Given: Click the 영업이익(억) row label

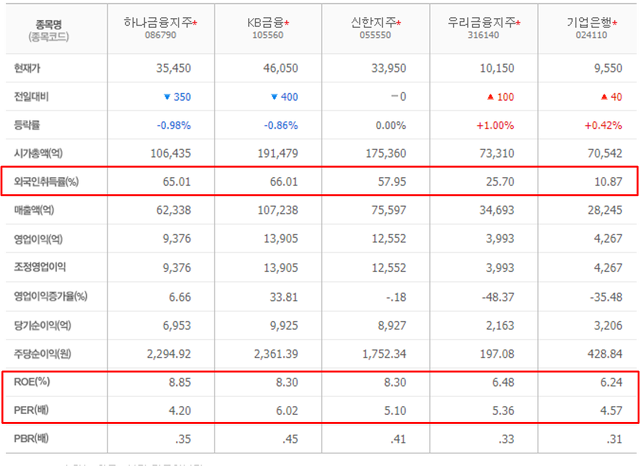Looking at the screenshot, I should (38, 239).
